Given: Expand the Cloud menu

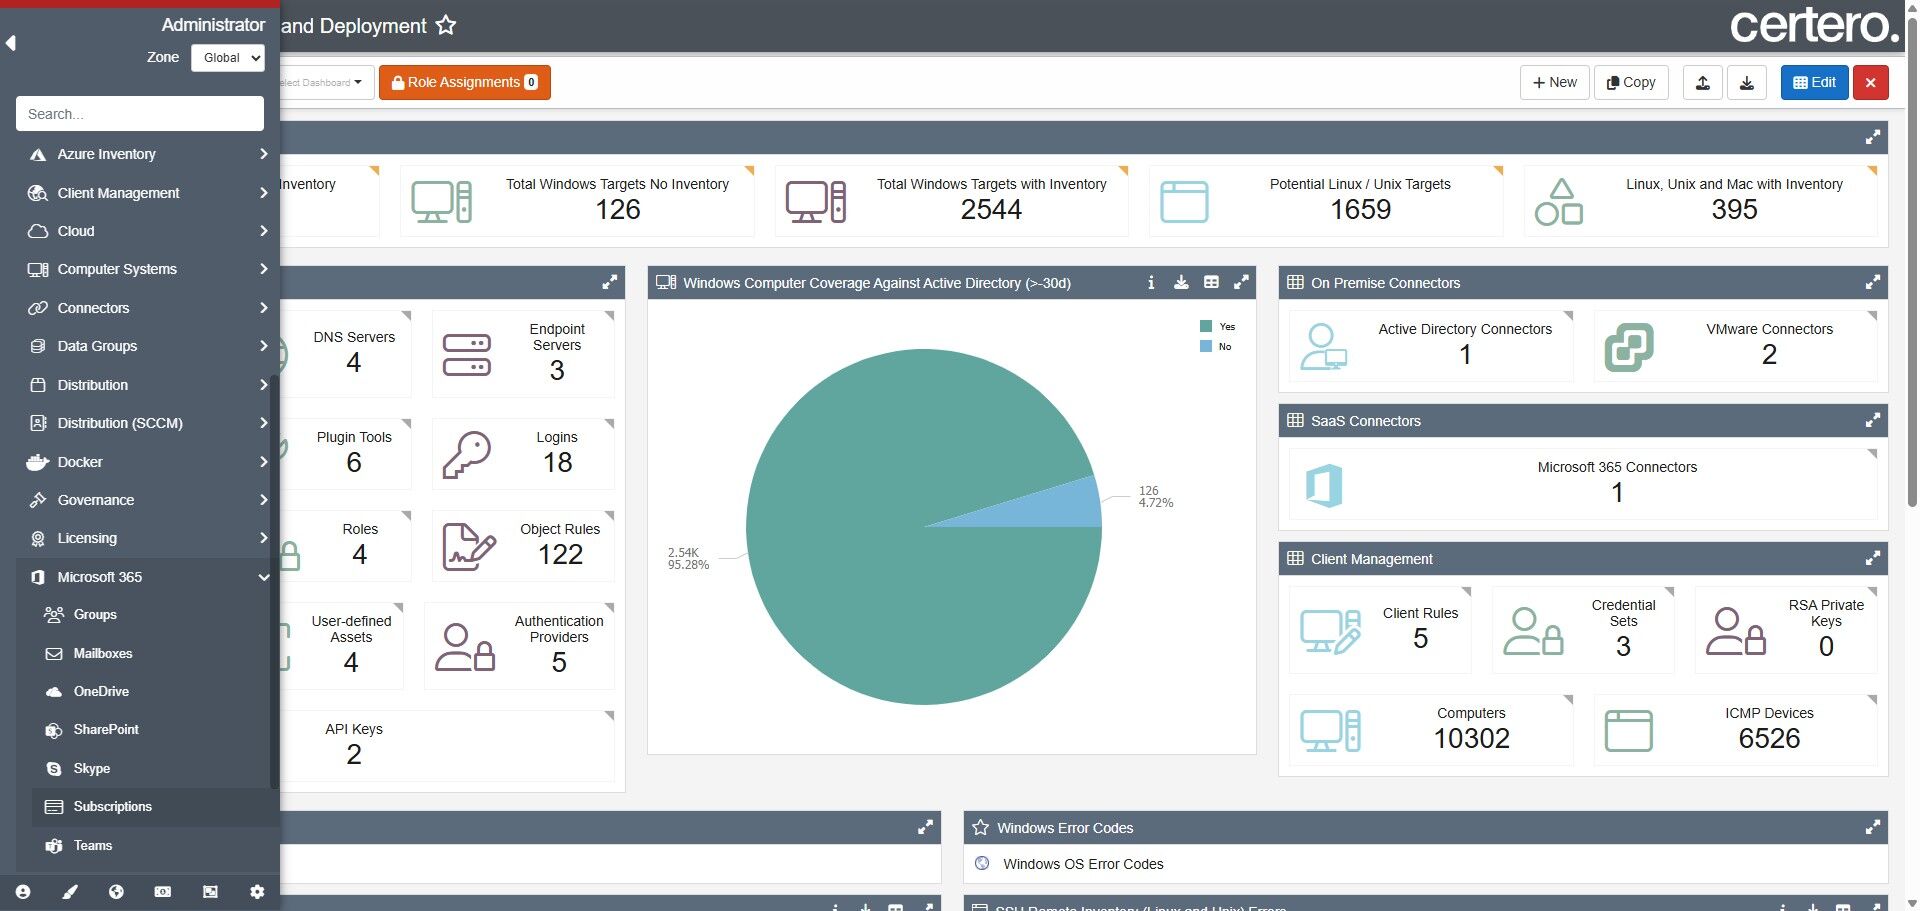Looking at the screenshot, I should 148,231.
